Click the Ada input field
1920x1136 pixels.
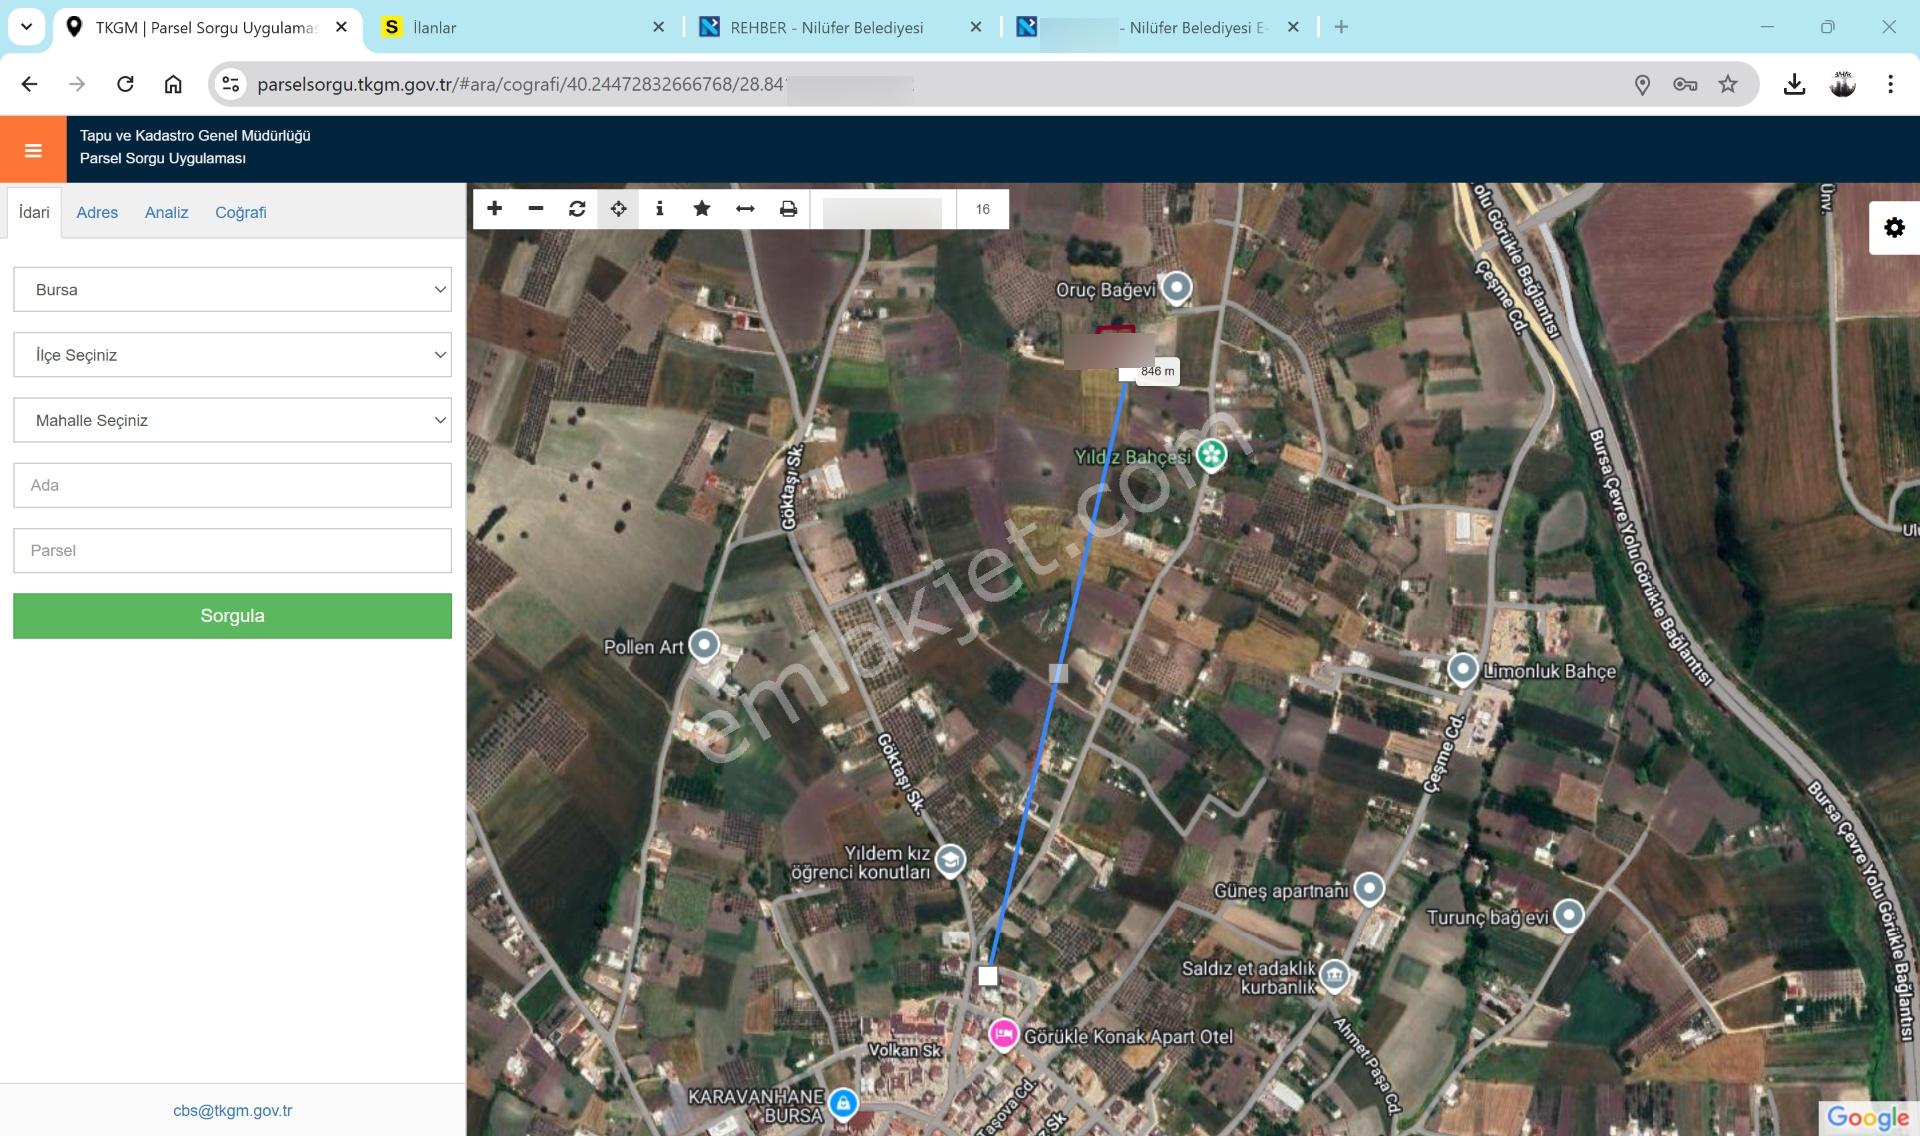pyautogui.click(x=232, y=485)
